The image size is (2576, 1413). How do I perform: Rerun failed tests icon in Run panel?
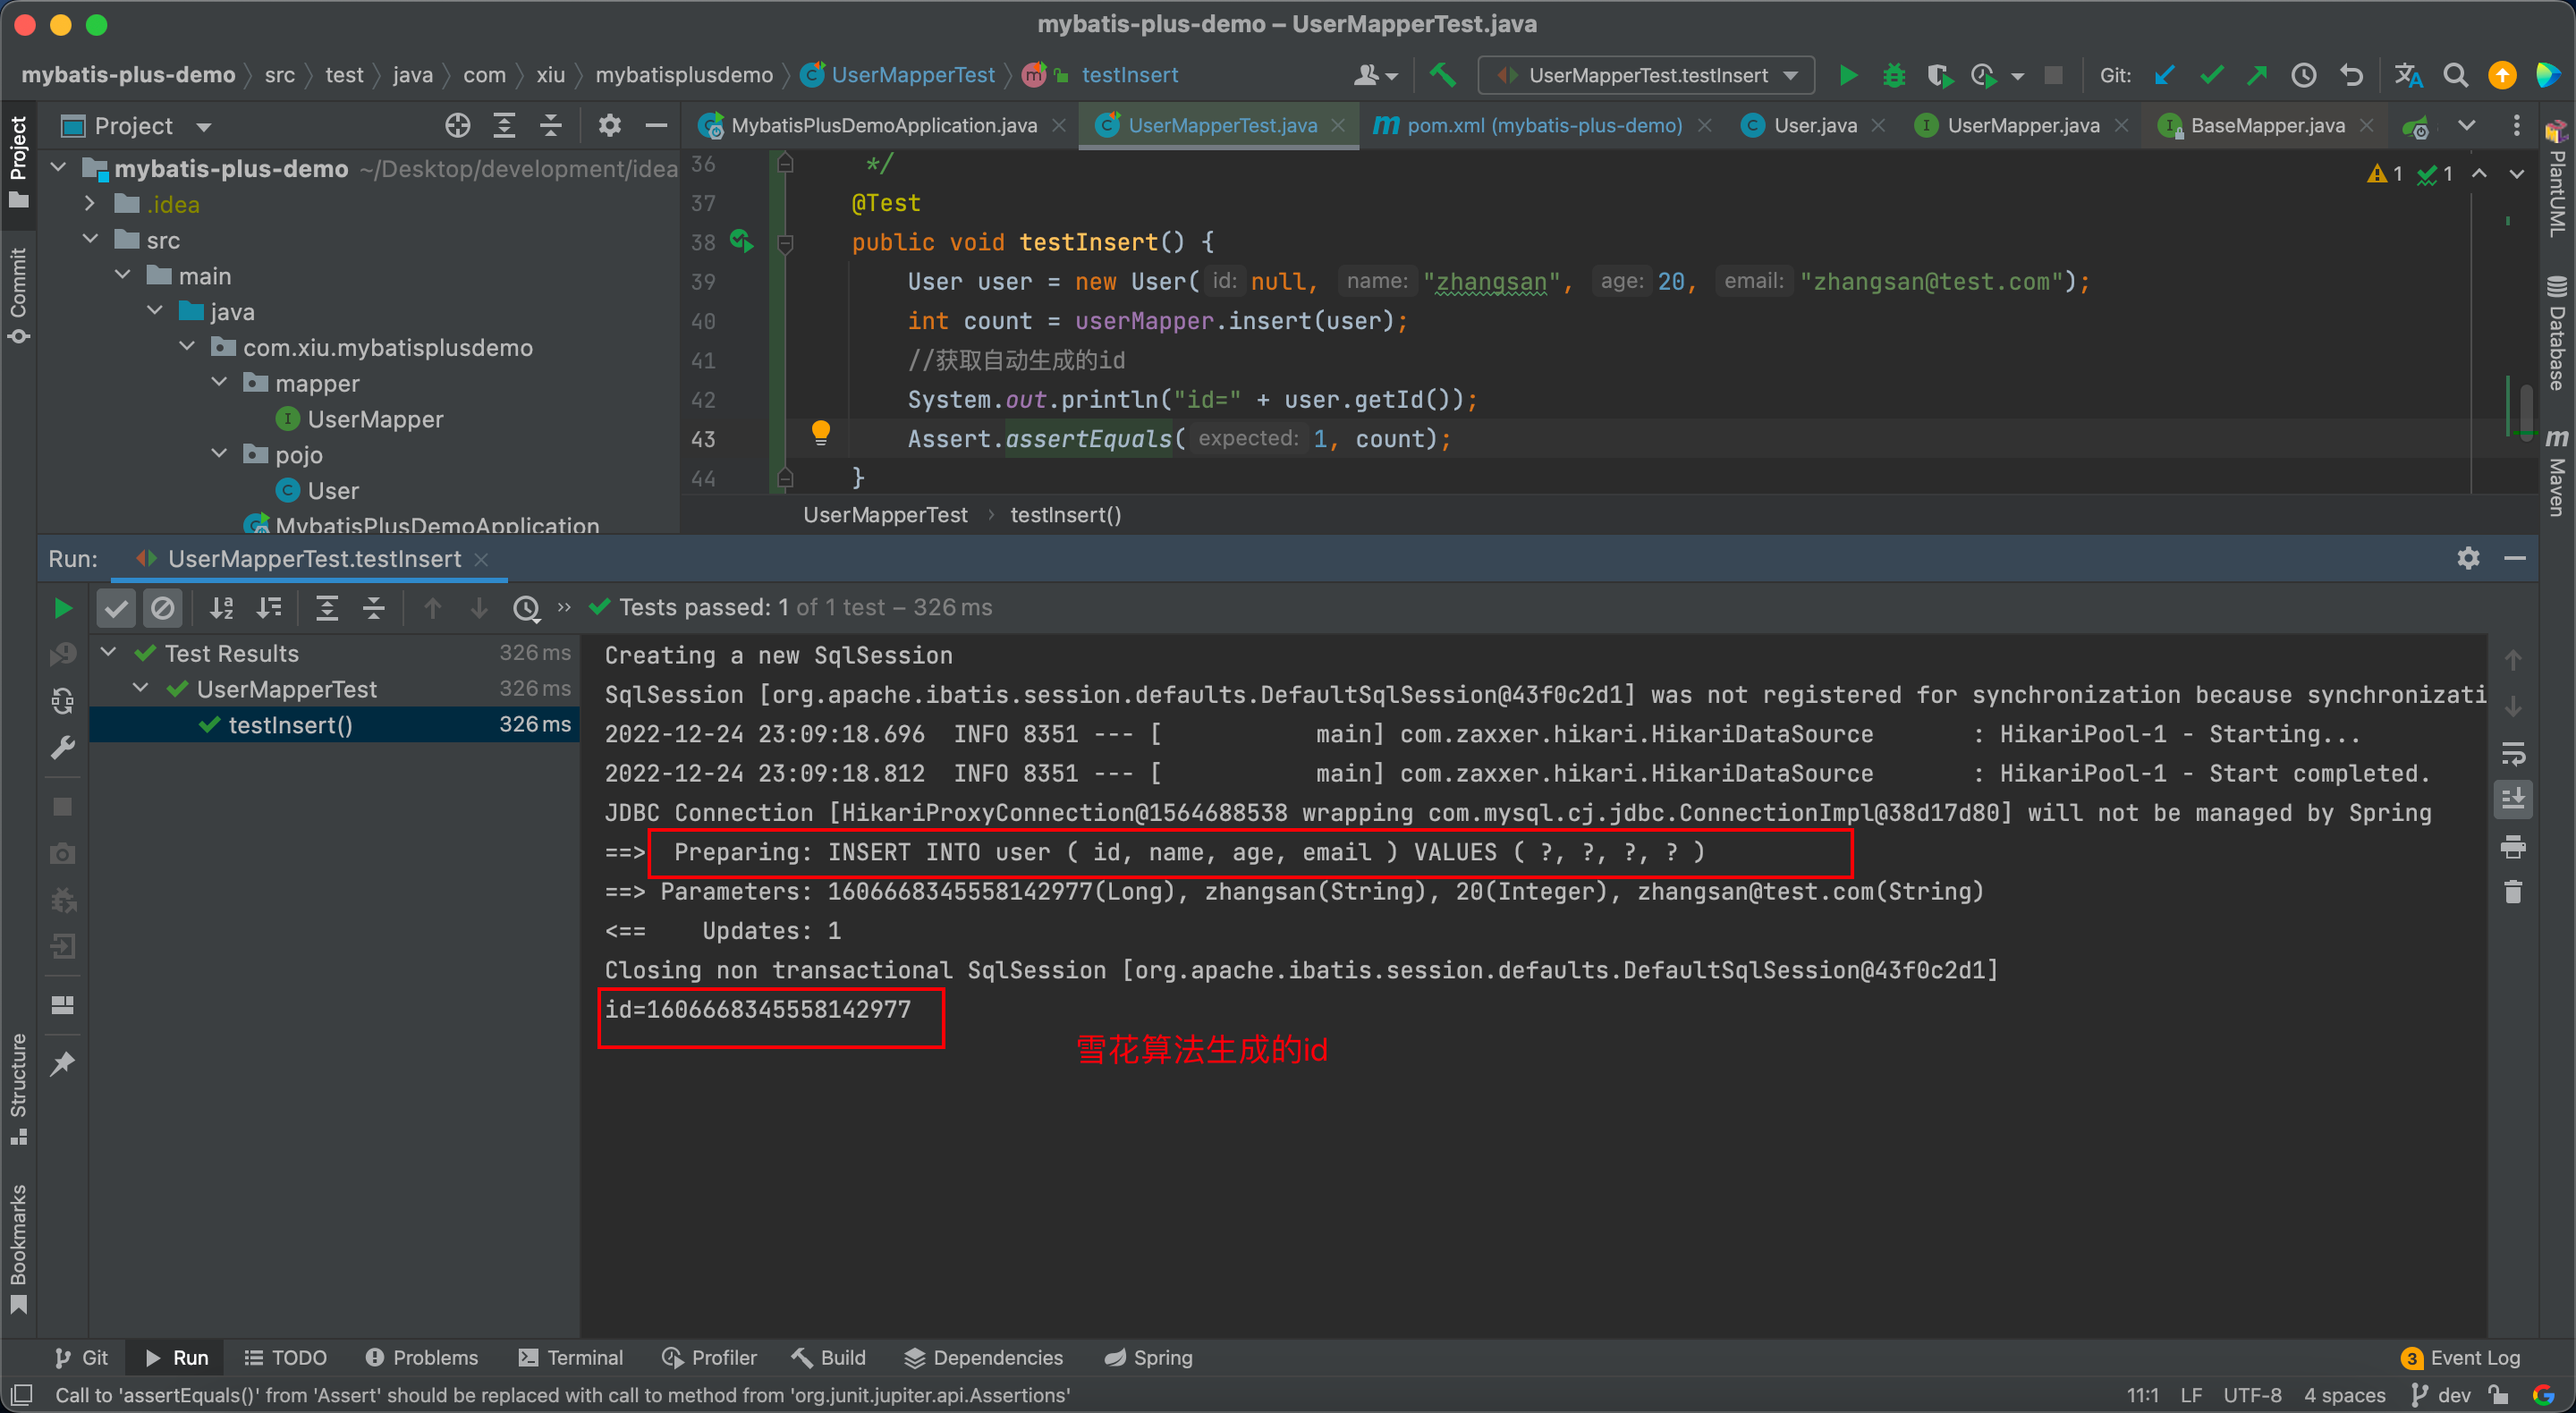[x=62, y=653]
